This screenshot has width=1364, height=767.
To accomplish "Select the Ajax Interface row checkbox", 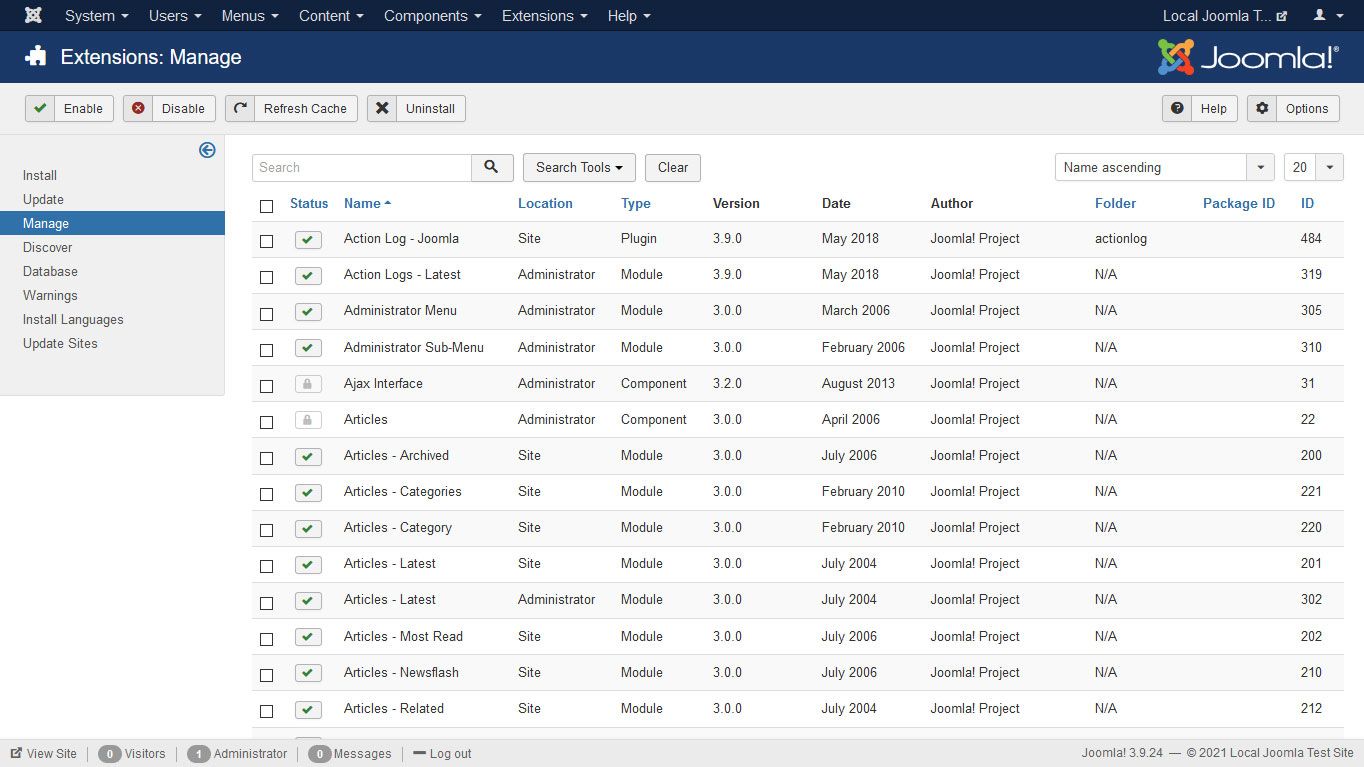I will tap(266, 386).
